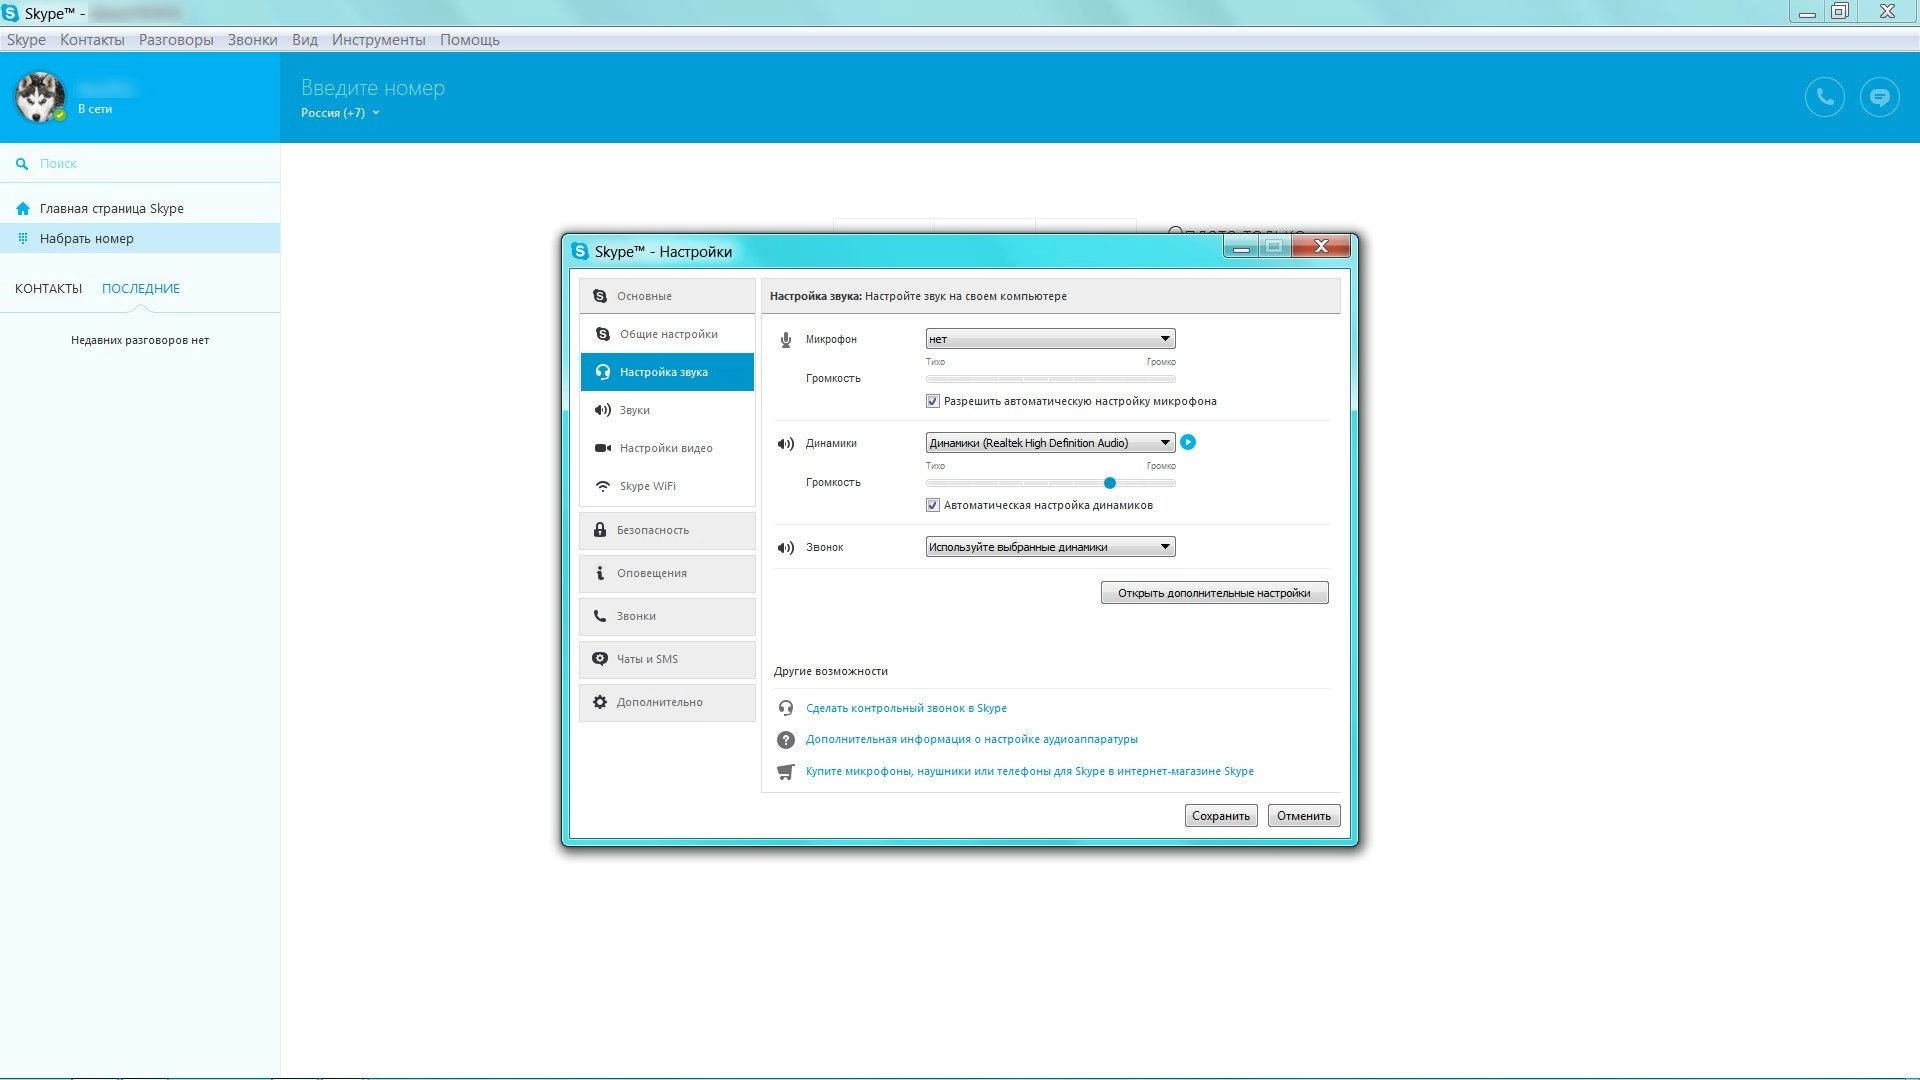Play the speaker test sound button
The image size is (1920, 1080).
(x=1188, y=442)
